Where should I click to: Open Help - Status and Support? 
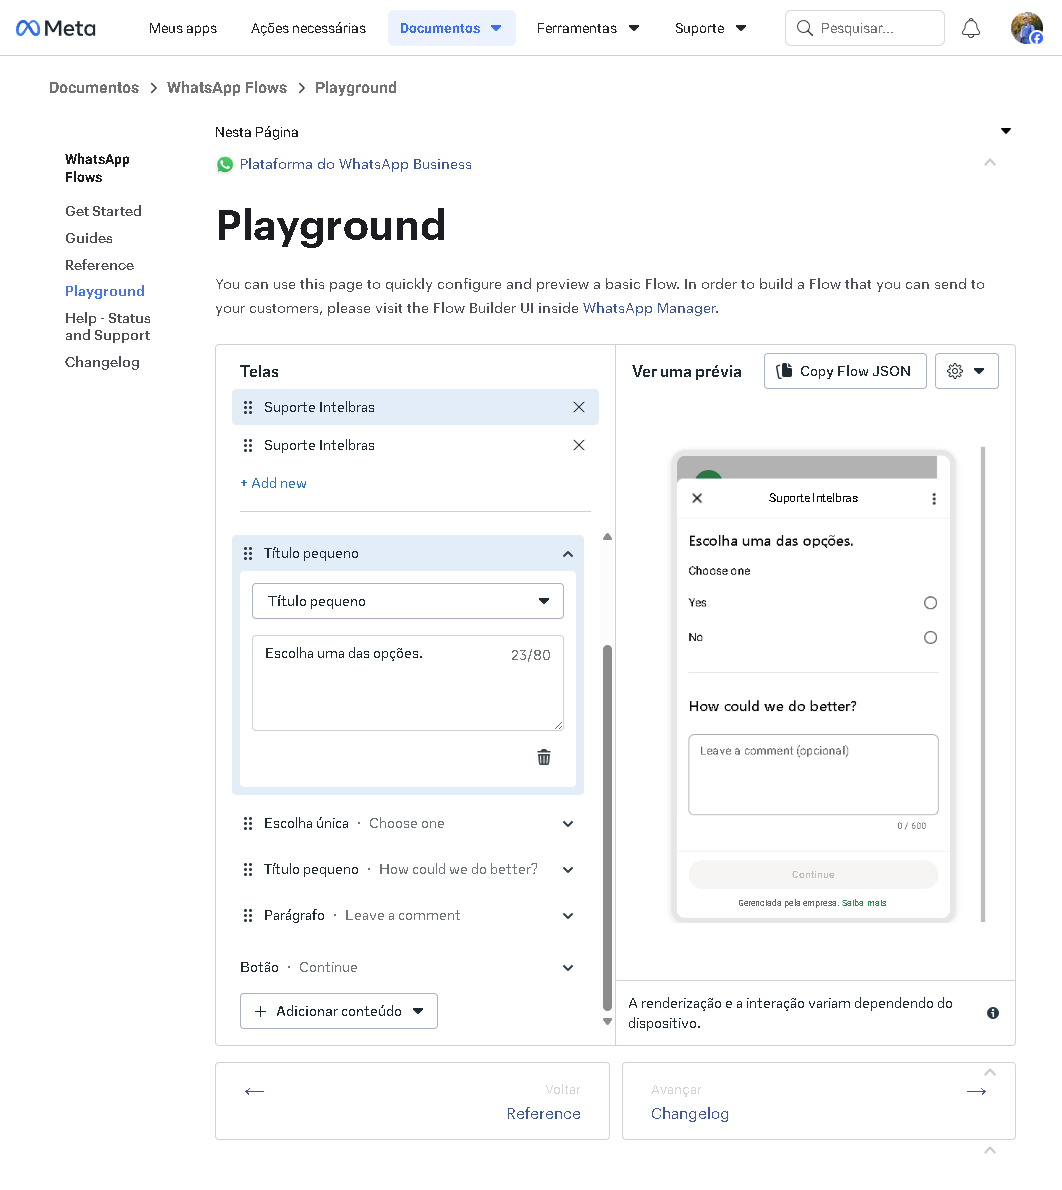108,327
